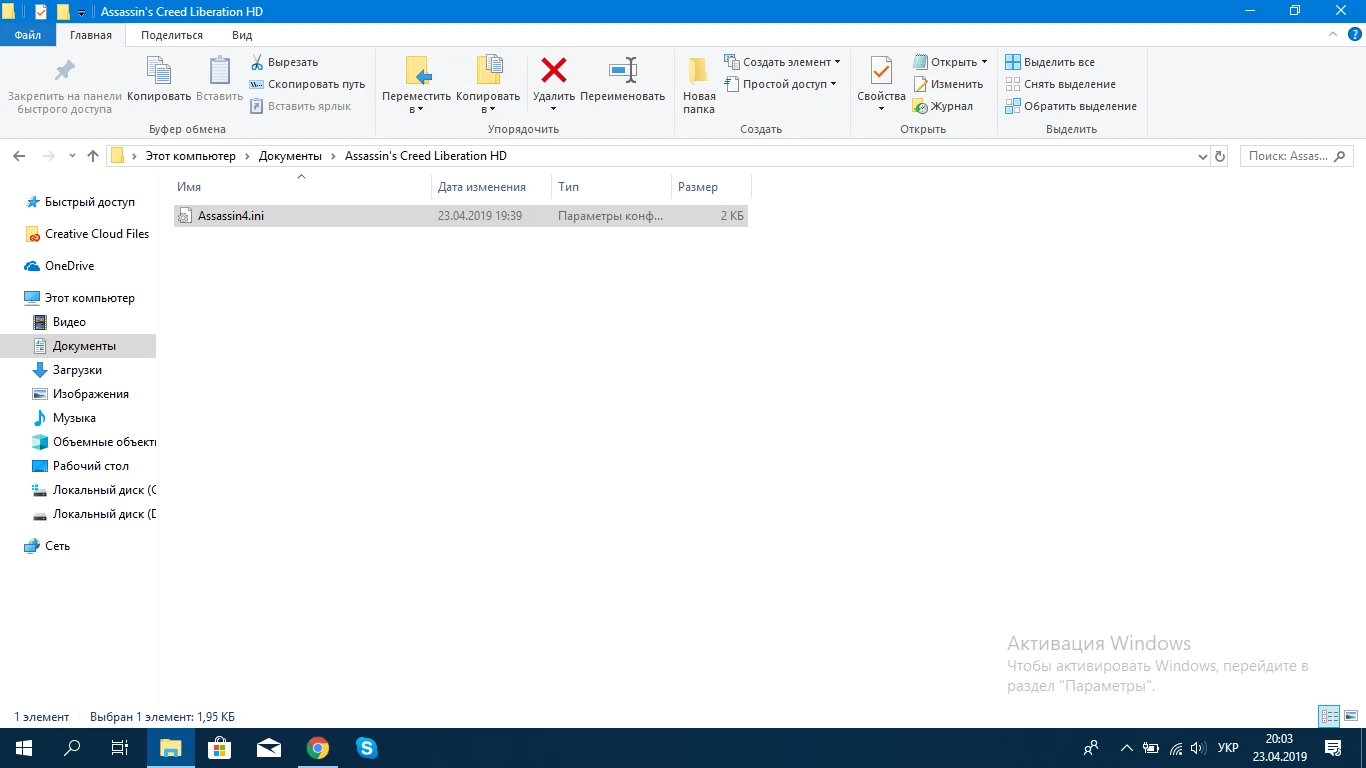Click the Cut (Вырезать) scissors icon
The image size is (1366, 768).
pos(257,62)
